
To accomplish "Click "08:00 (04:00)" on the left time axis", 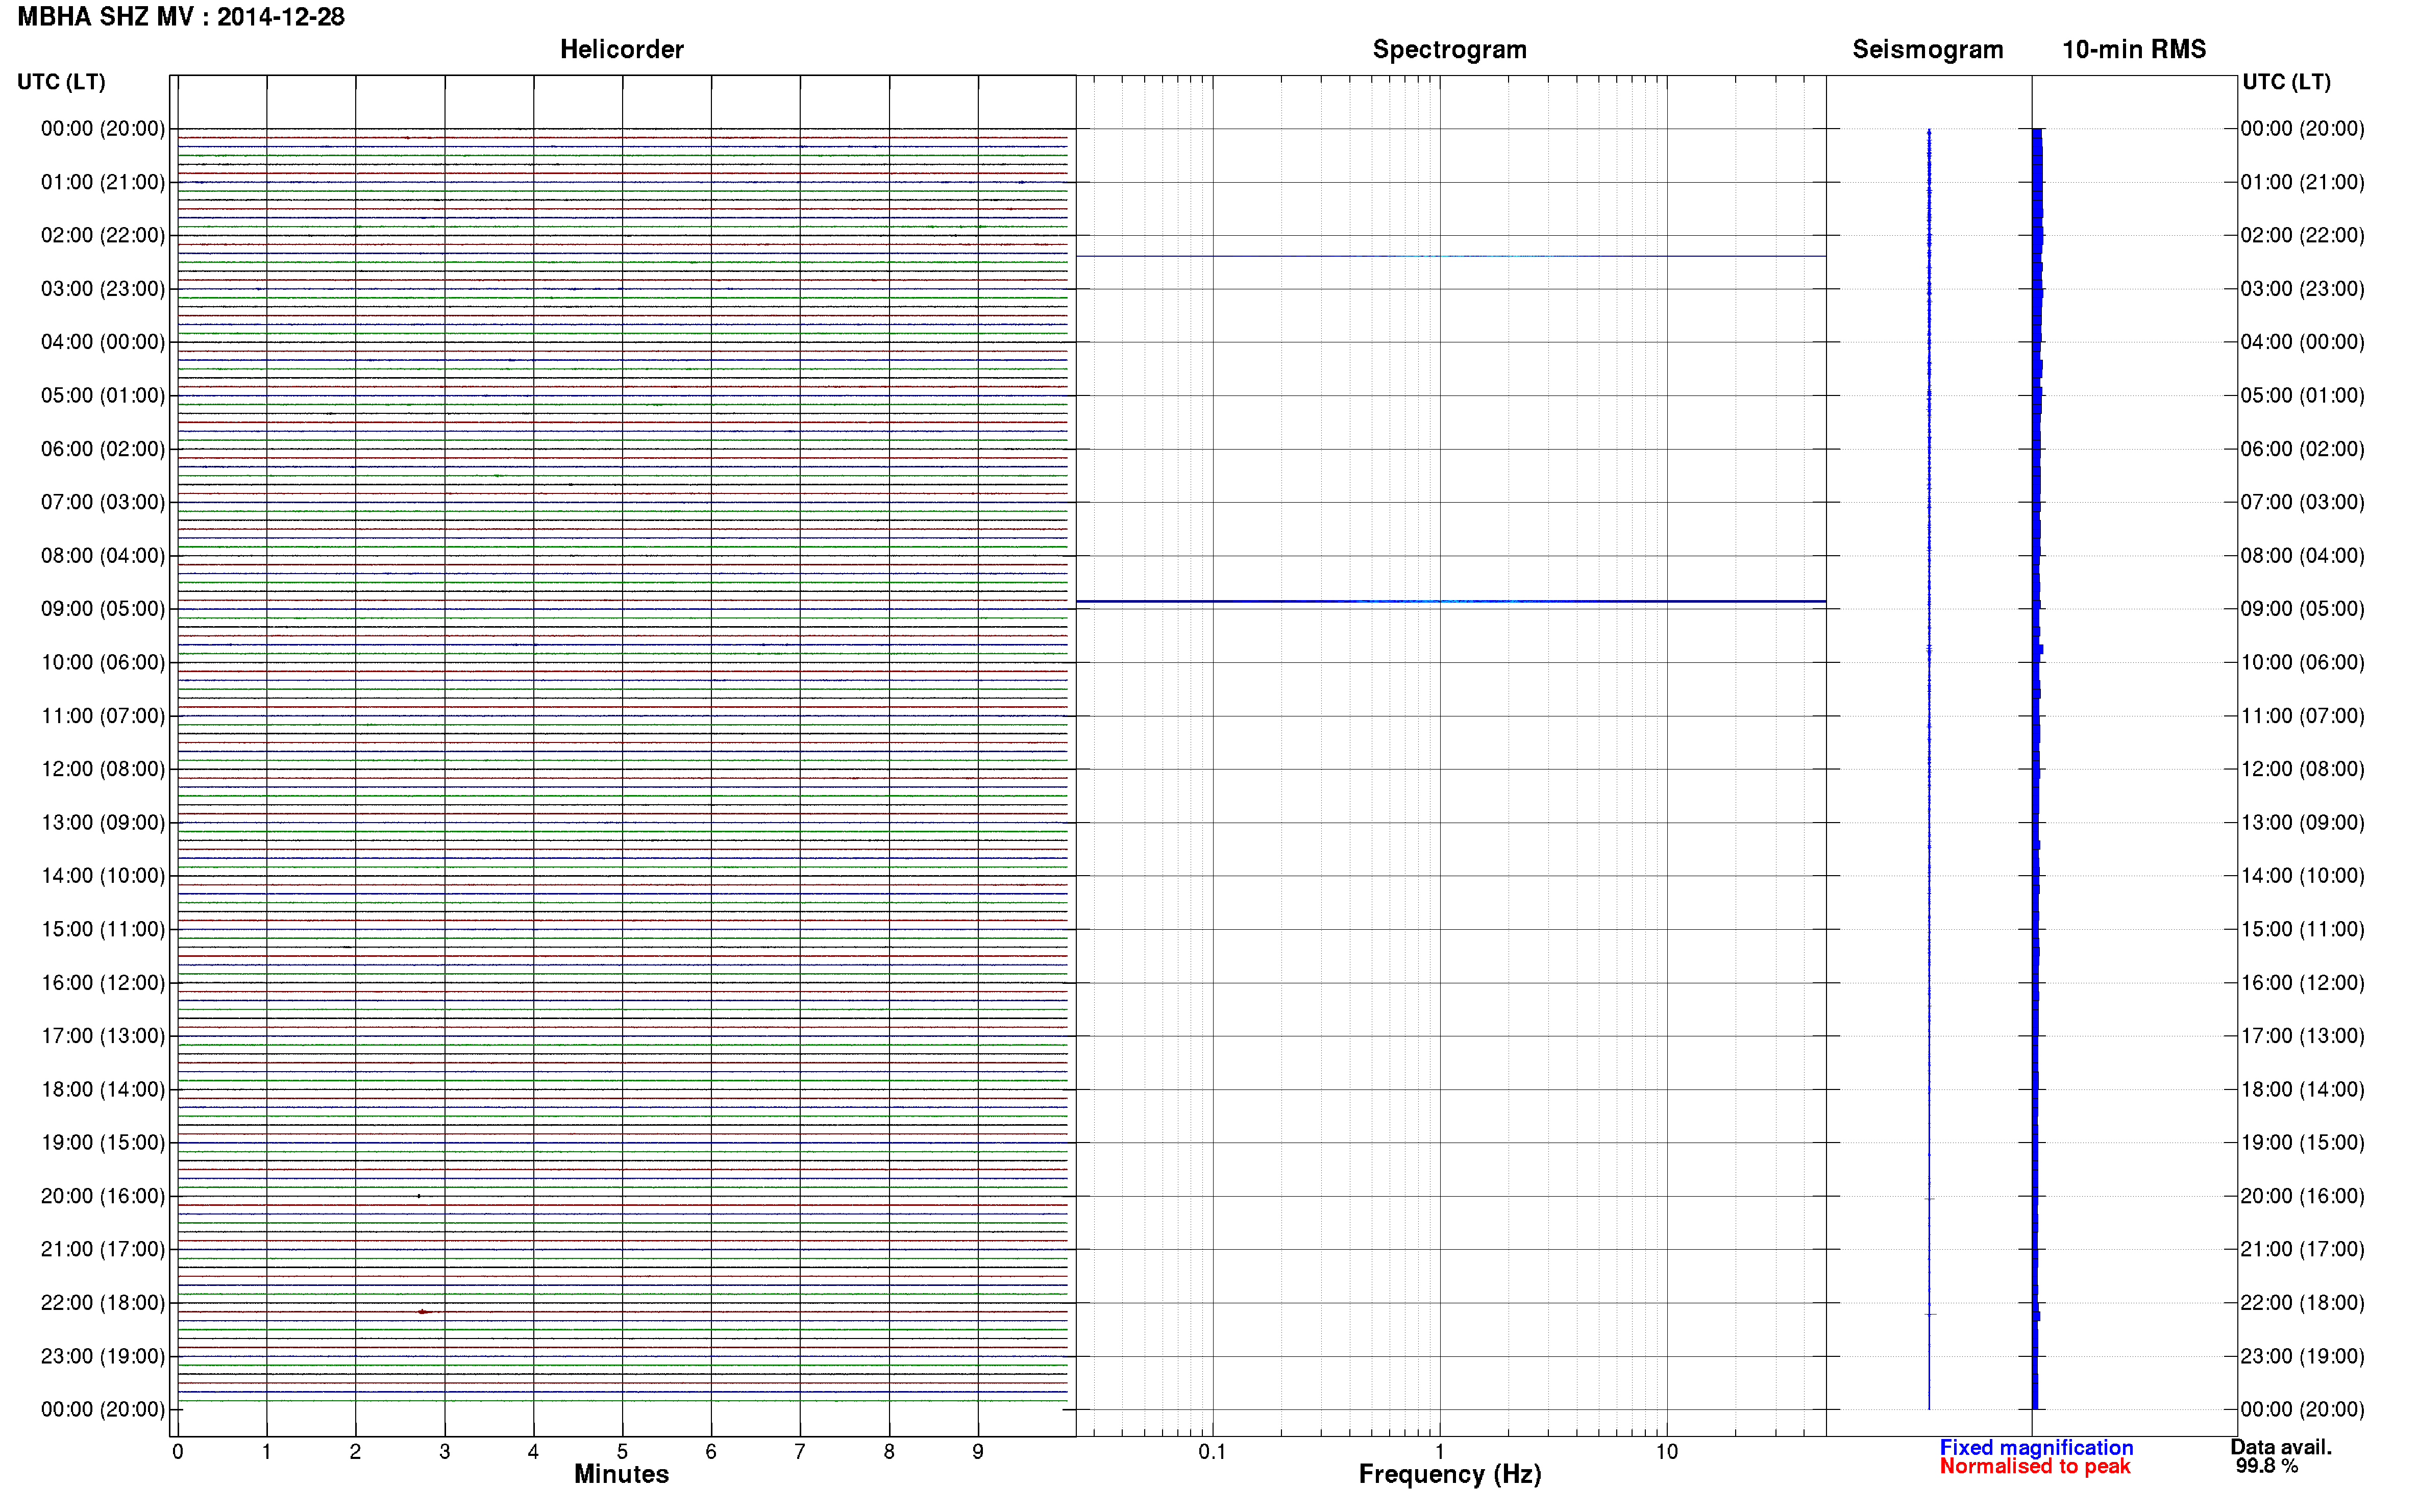I will click(x=103, y=555).
